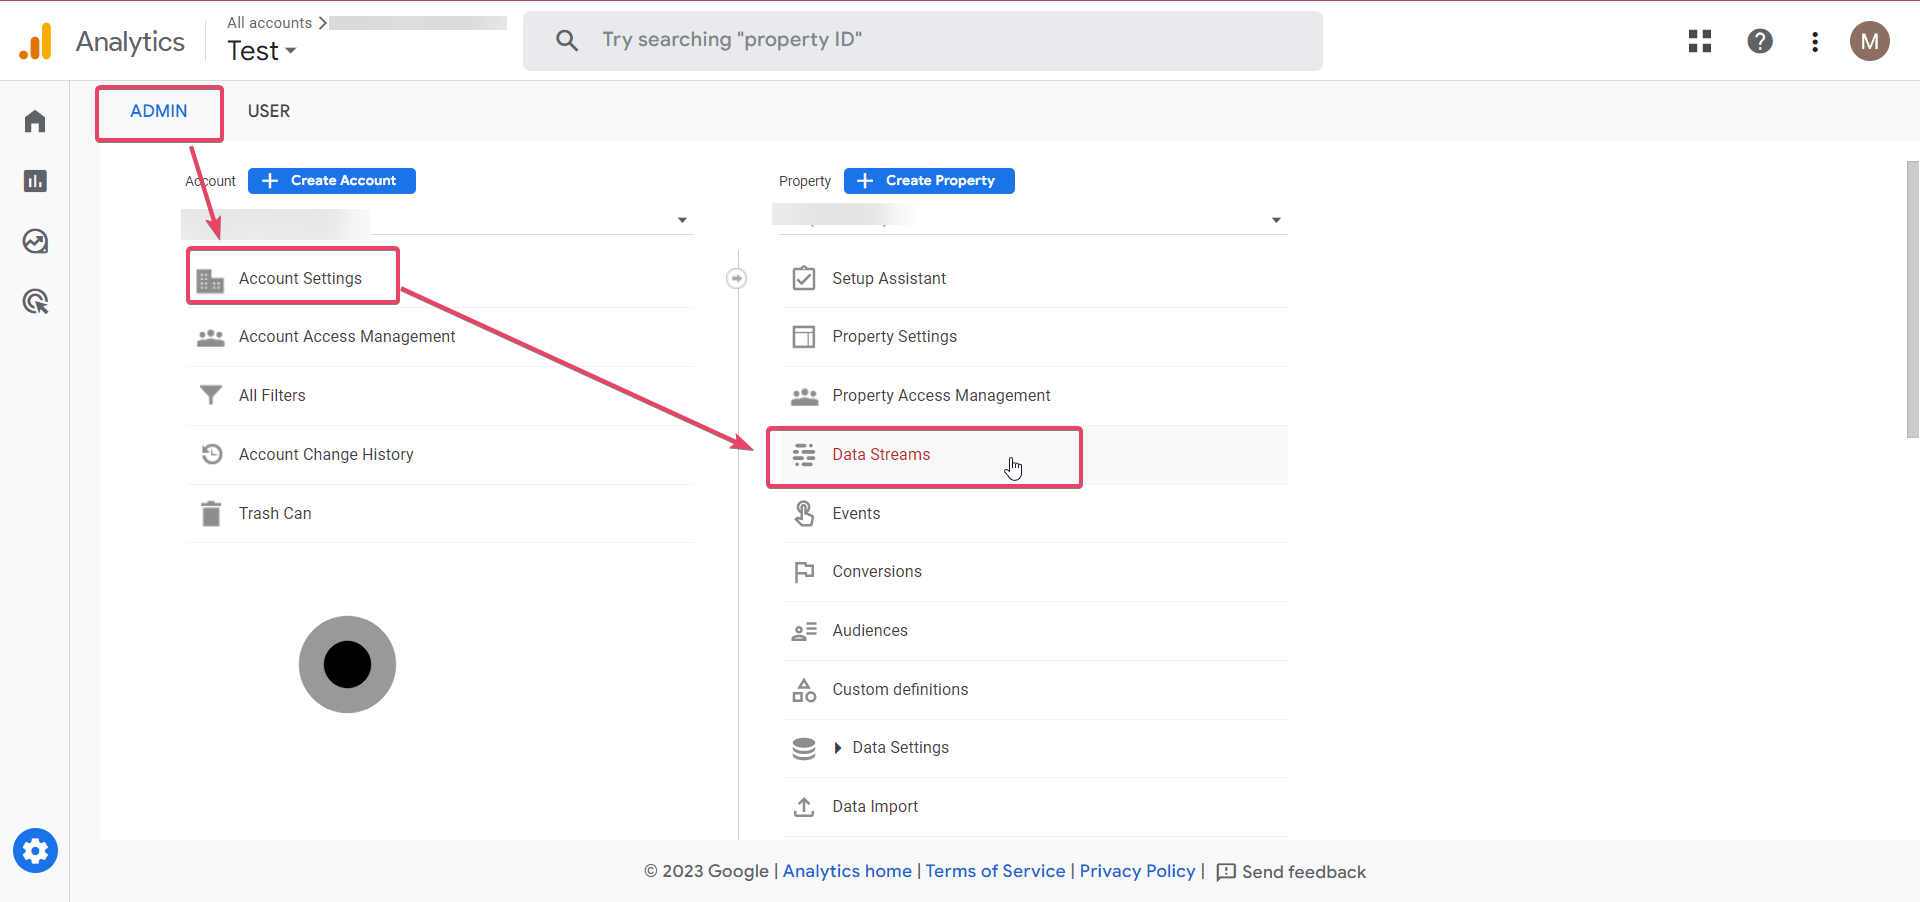The image size is (1920, 902).
Task: Open Property Settings
Action: click(1033, 337)
